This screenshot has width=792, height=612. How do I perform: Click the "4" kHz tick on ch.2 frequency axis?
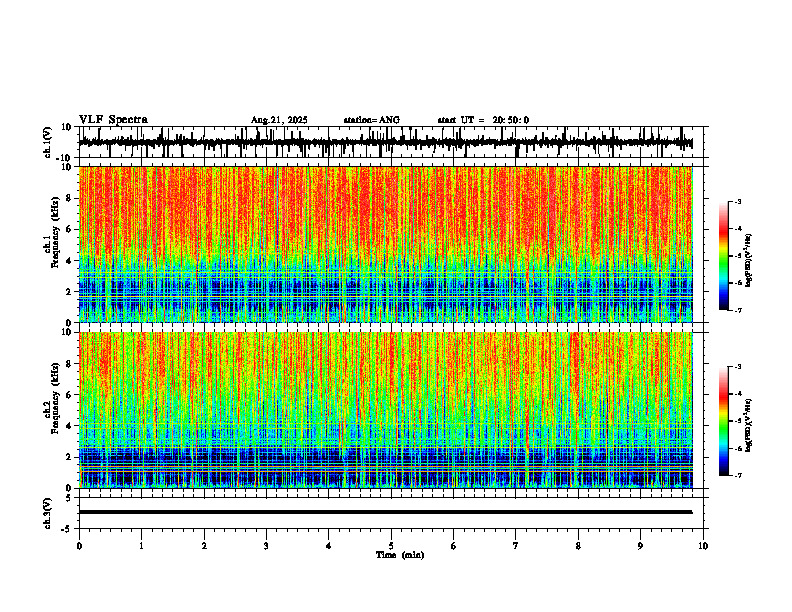click(69, 426)
